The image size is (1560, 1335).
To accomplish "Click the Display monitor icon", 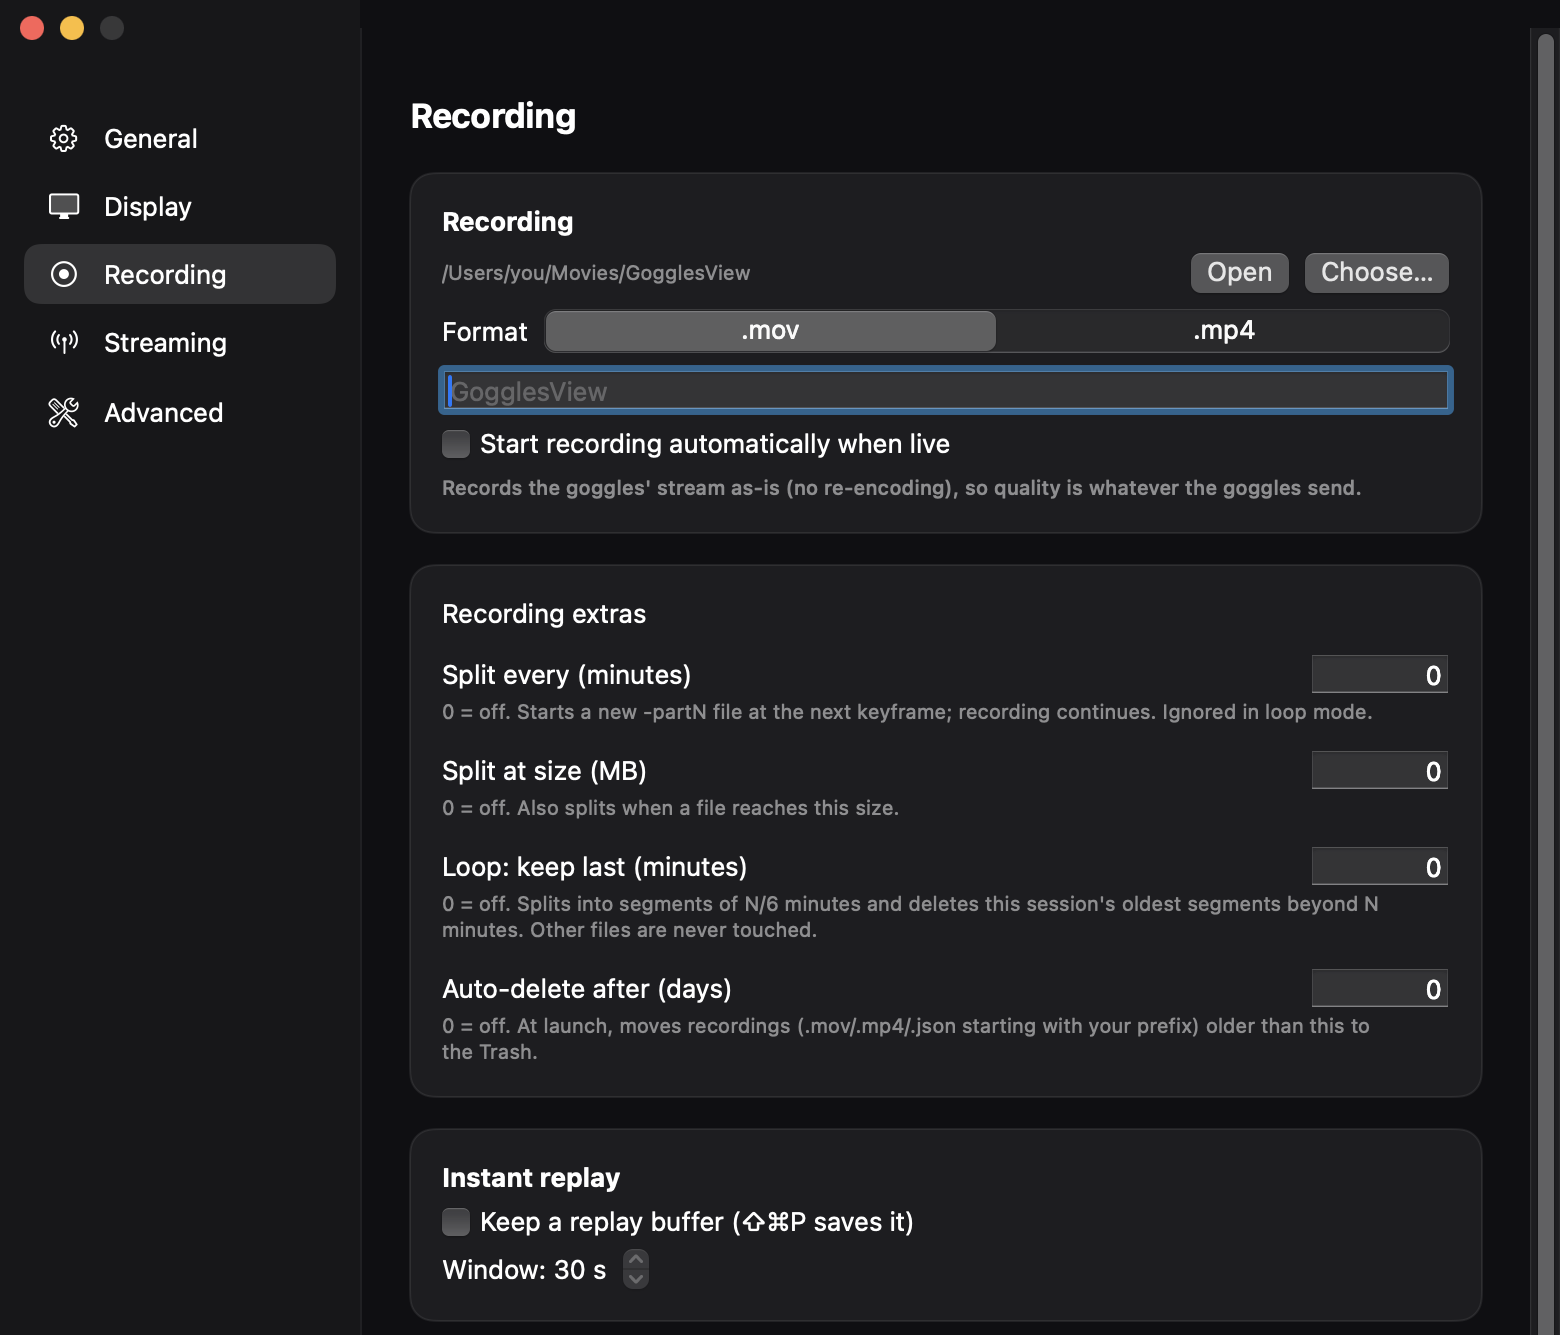I will click(64, 206).
